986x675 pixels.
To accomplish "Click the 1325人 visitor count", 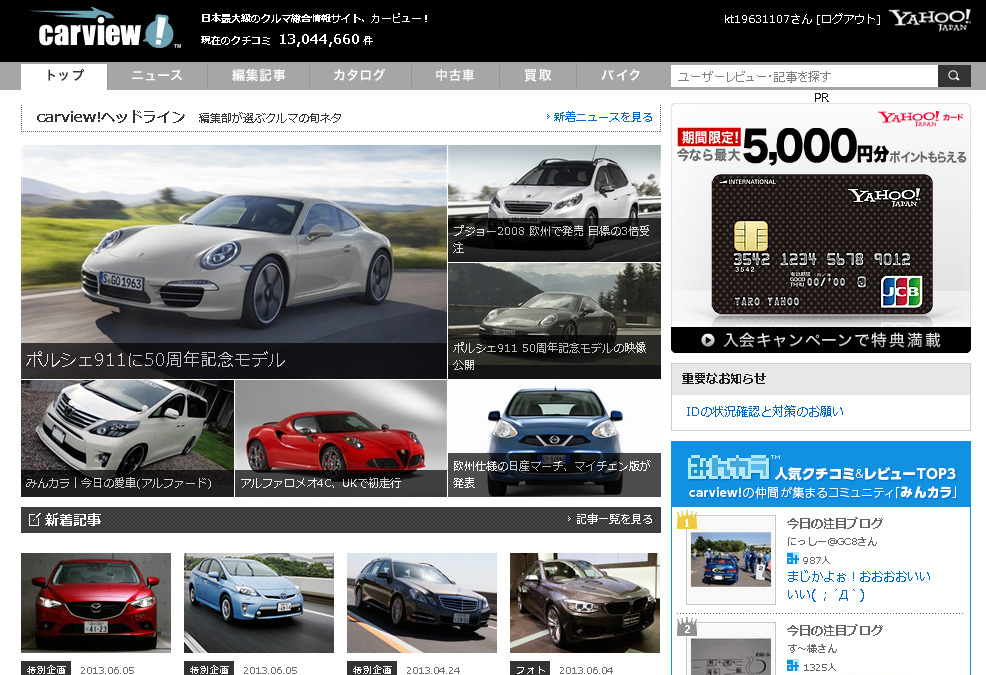I will tap(819, 667).
